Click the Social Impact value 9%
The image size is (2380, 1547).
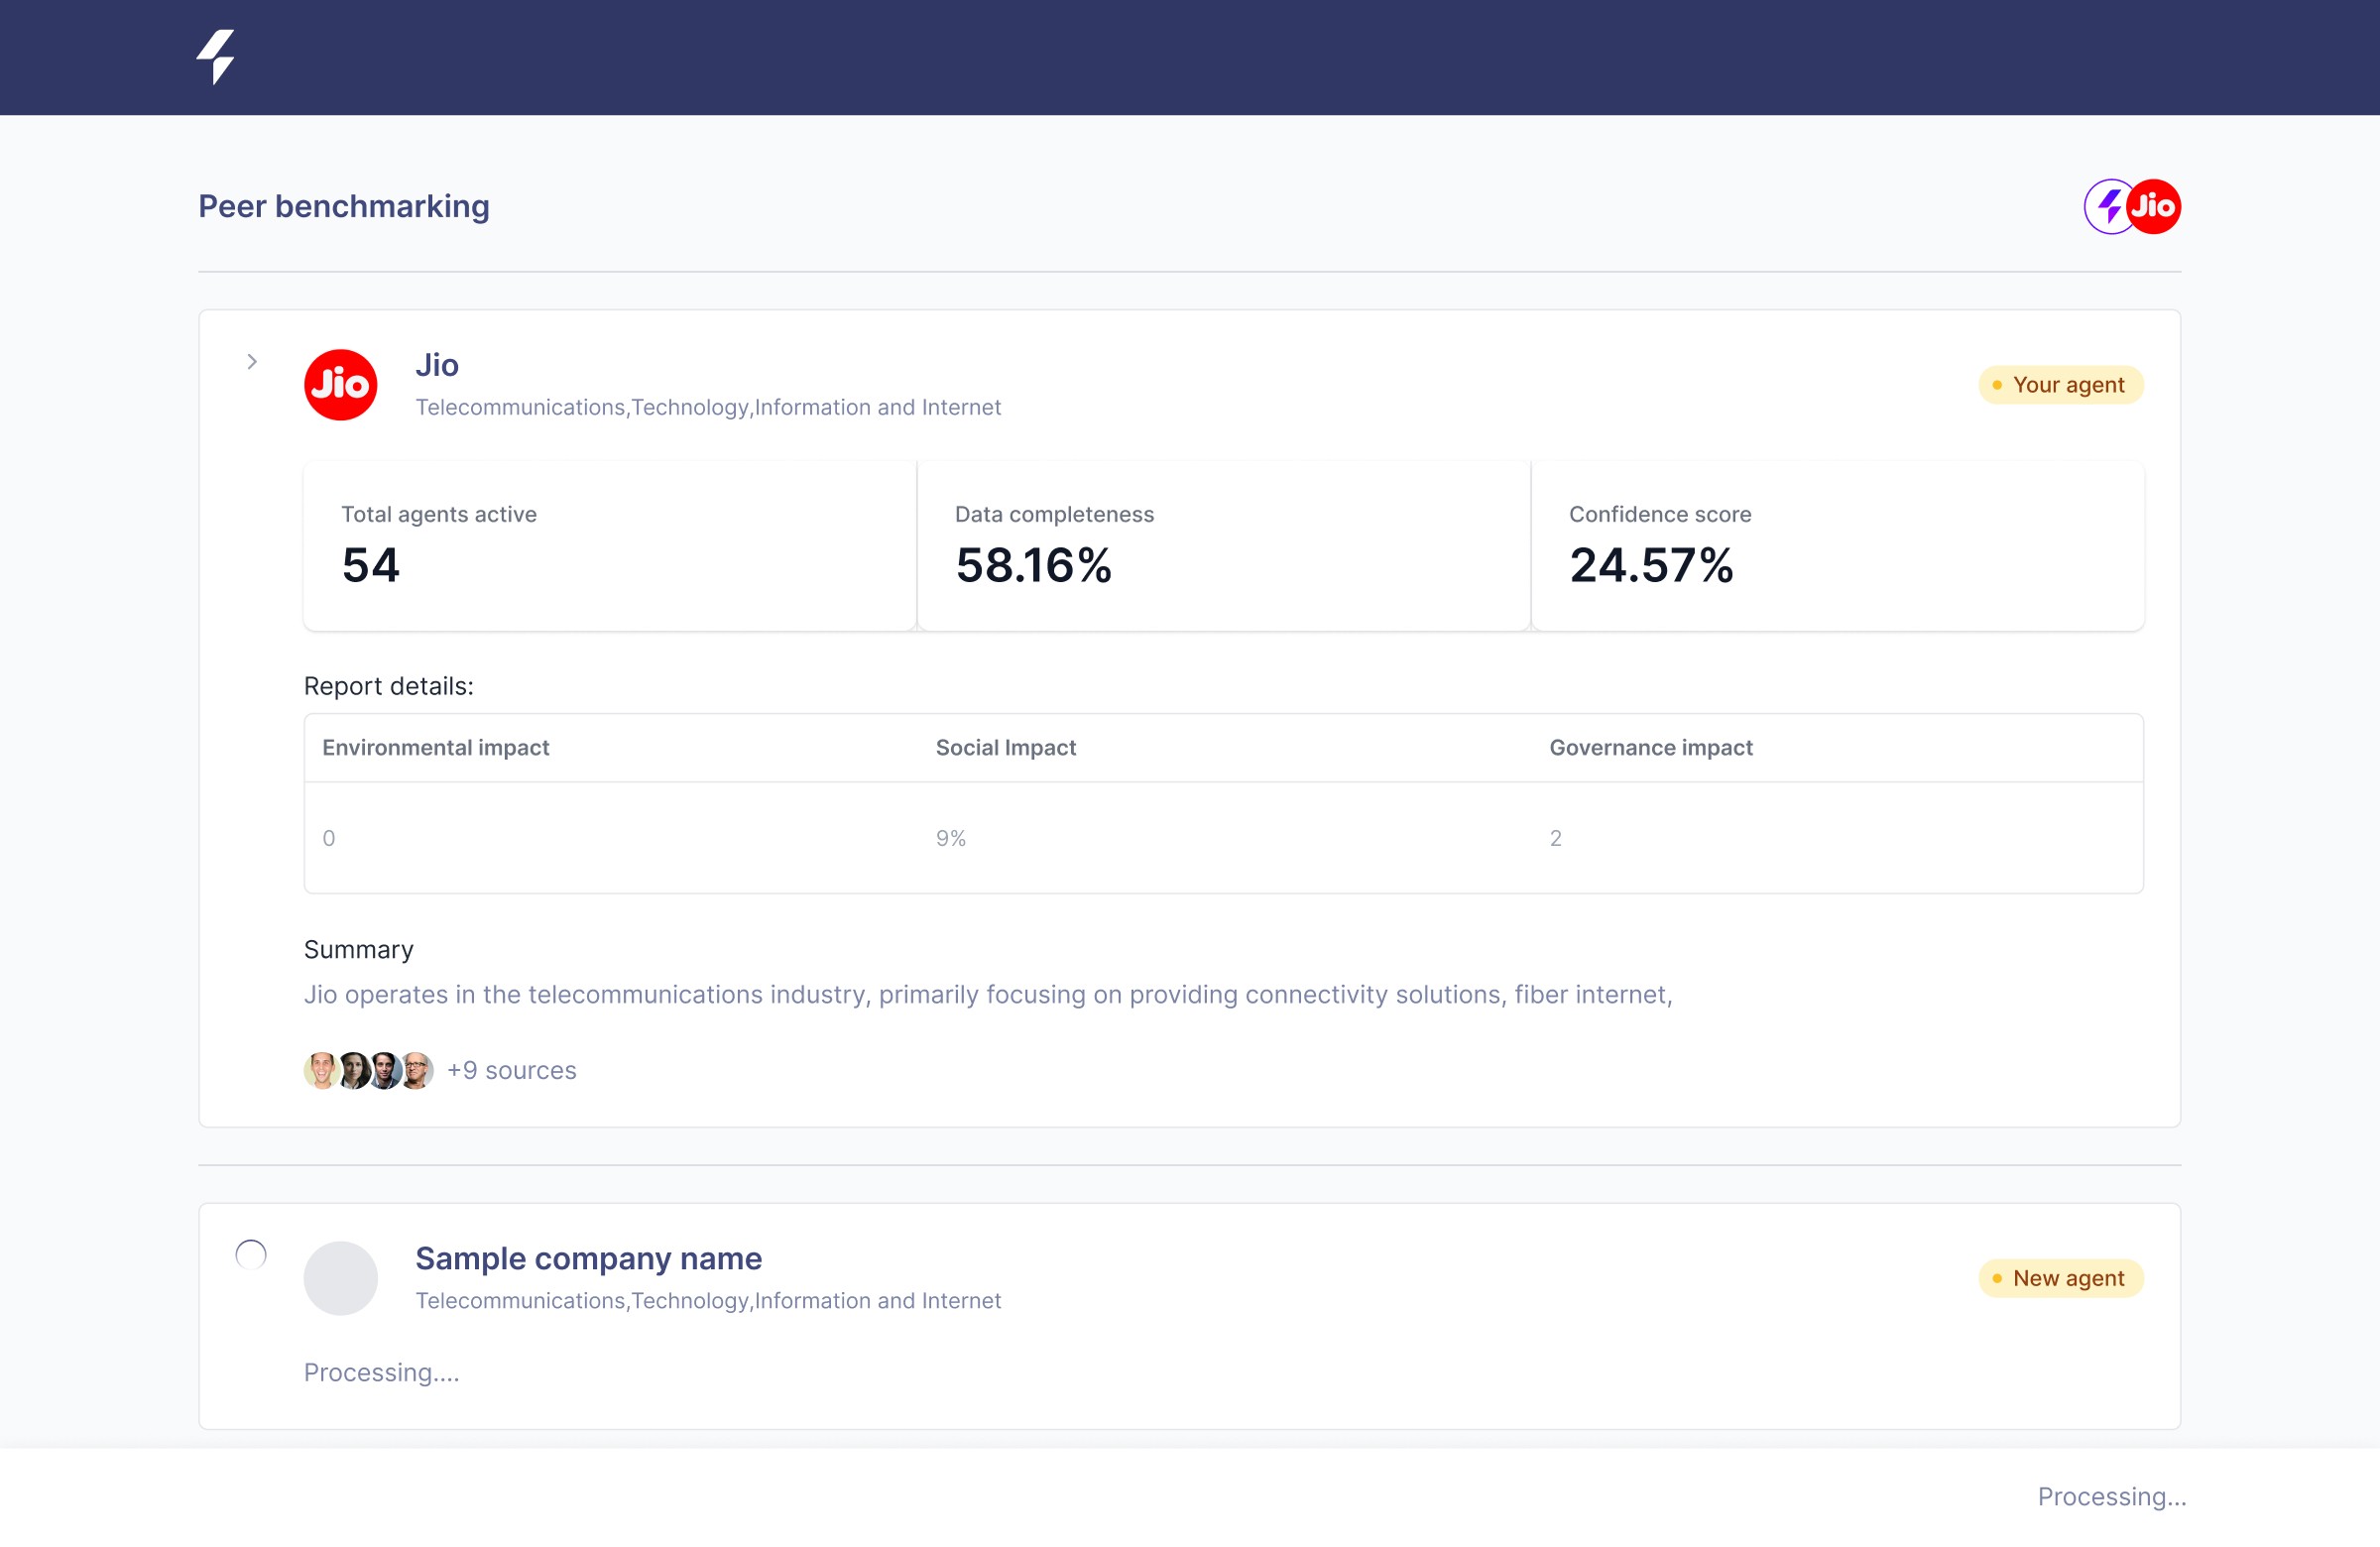coord(950,838)
